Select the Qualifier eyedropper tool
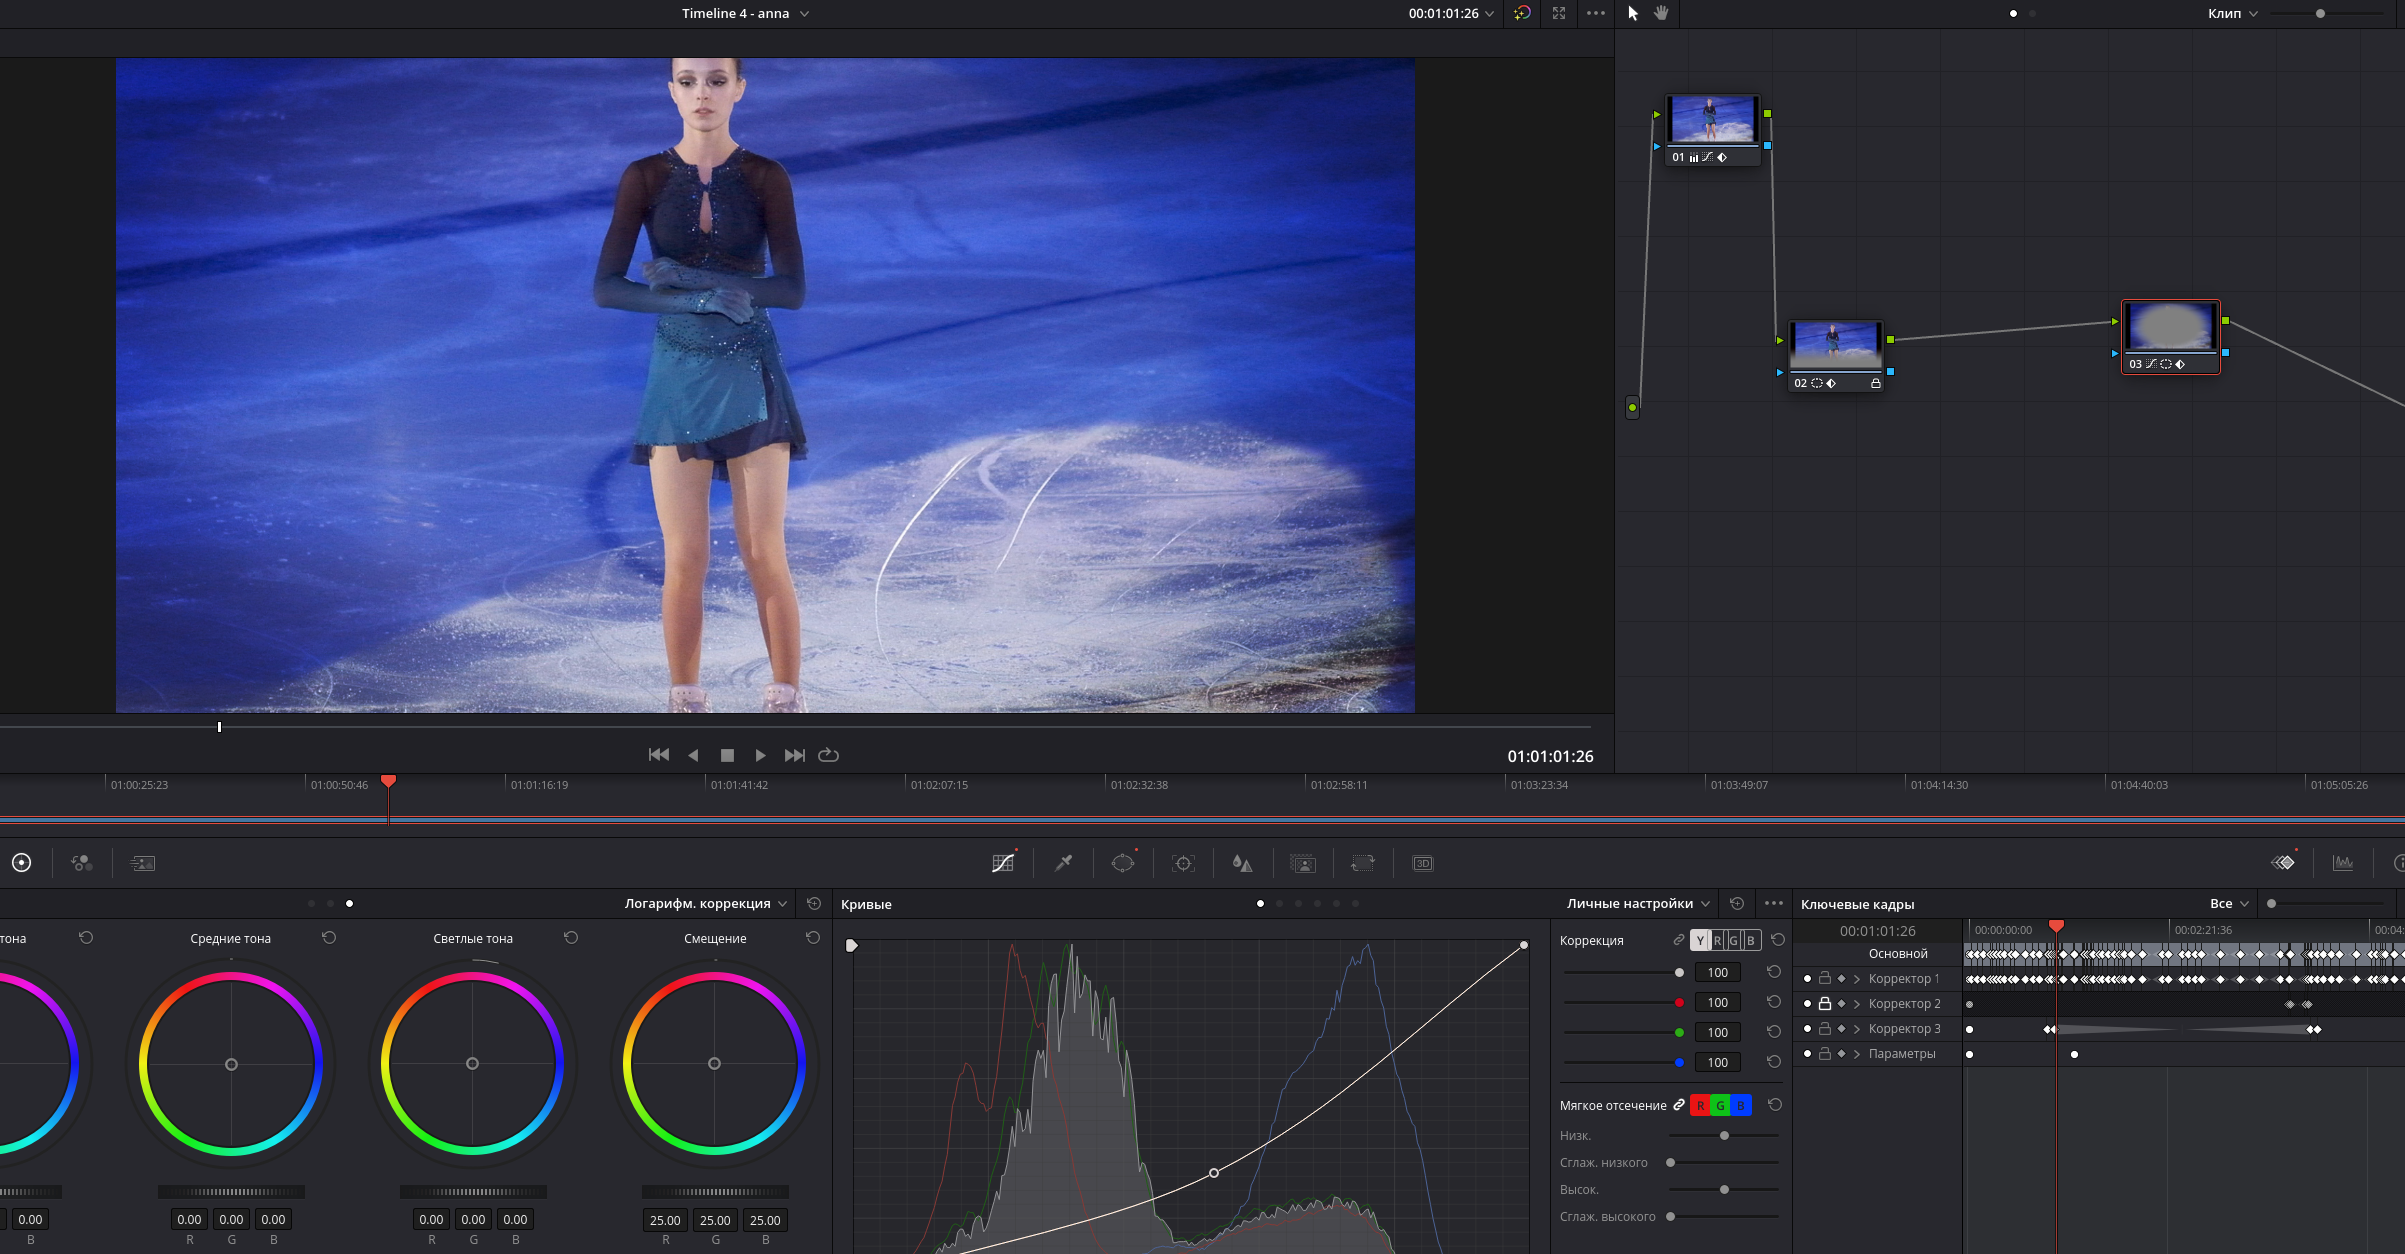2405x1254 pixels. click(x=1064, y=863)
